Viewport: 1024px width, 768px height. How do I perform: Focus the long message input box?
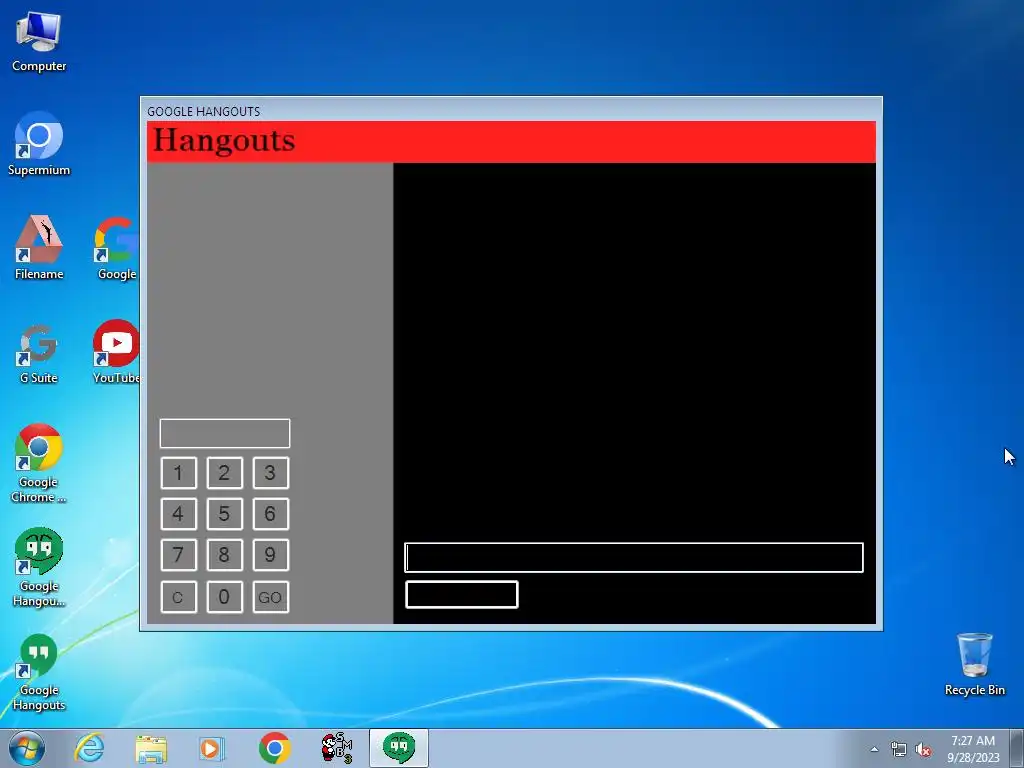pos(634,558)
